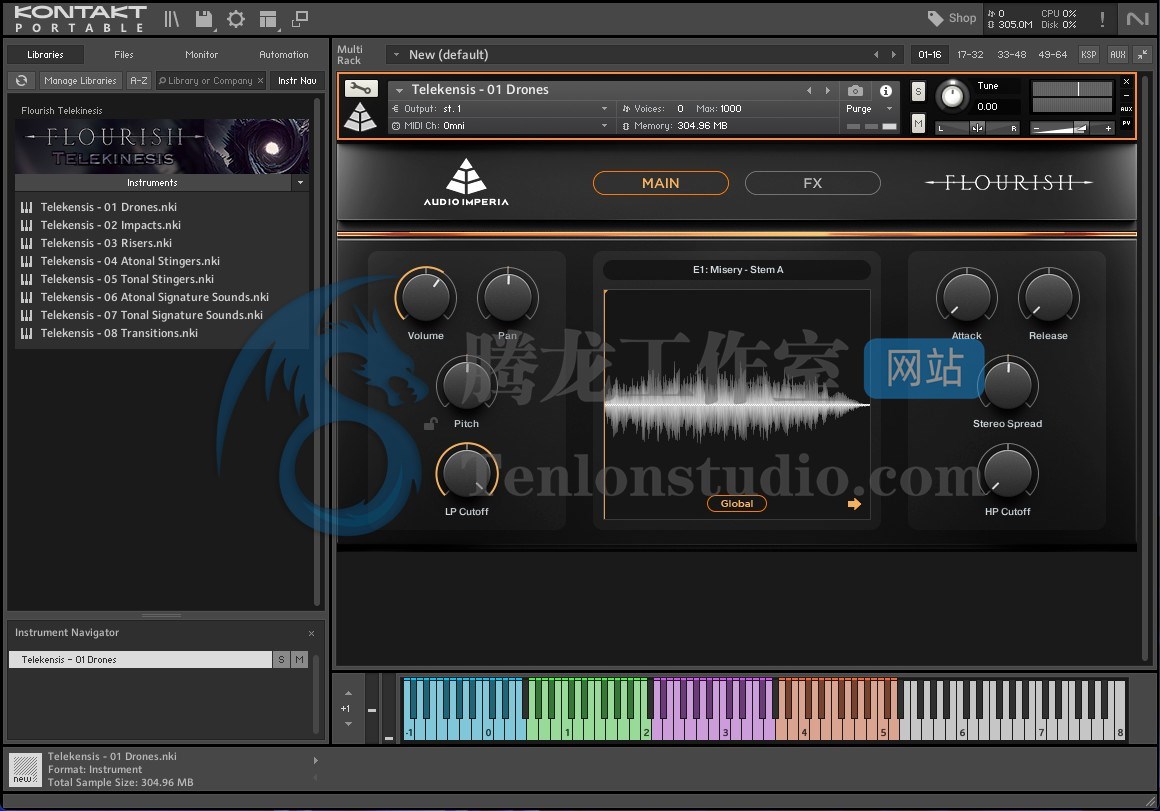Click the exclamation panic button

(1102, 19)
